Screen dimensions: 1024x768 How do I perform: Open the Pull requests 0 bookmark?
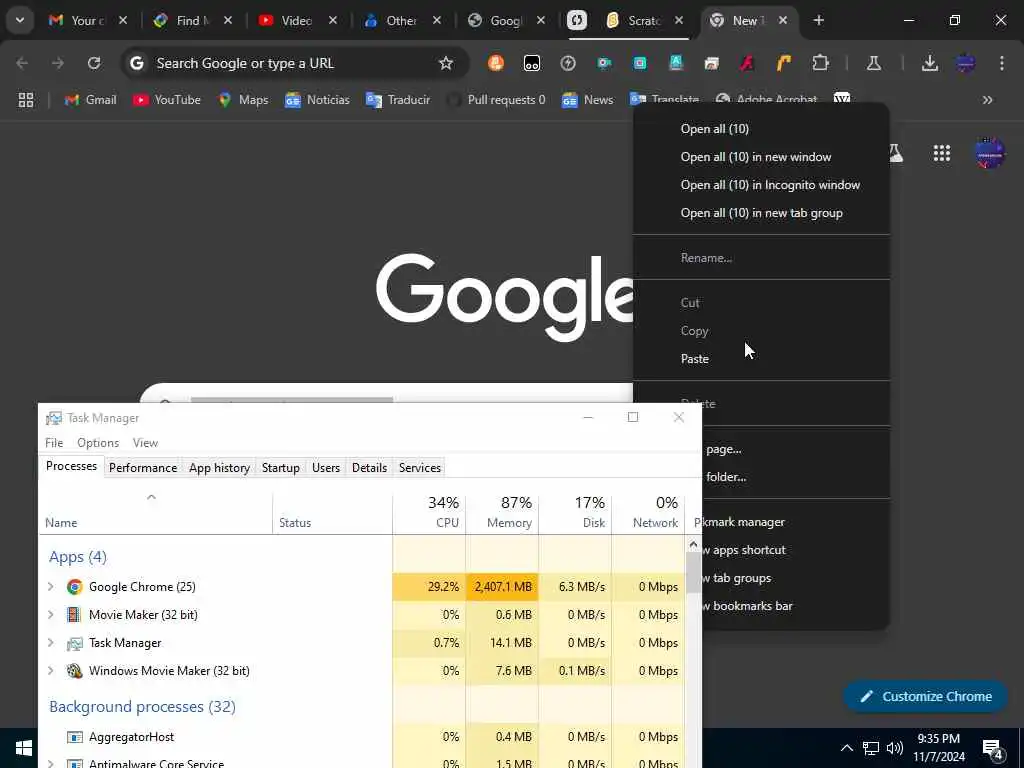click(x=496, y=100)
